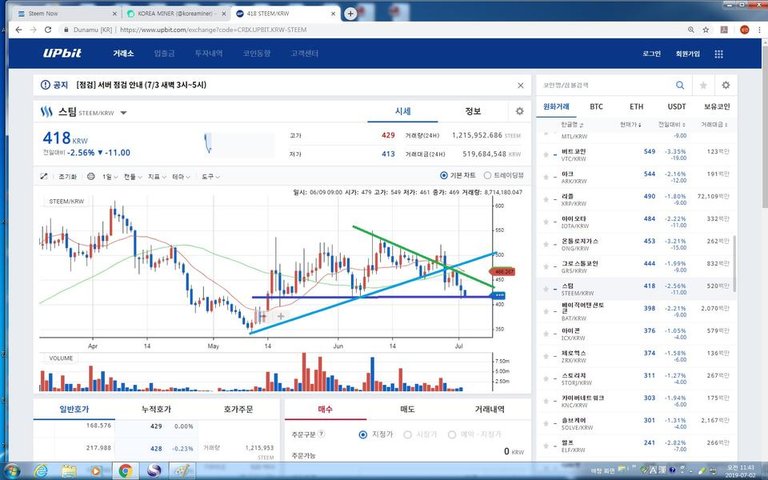Click the STEEM coin logo icon
Screen dimensions: 768x480
[47, 112]
